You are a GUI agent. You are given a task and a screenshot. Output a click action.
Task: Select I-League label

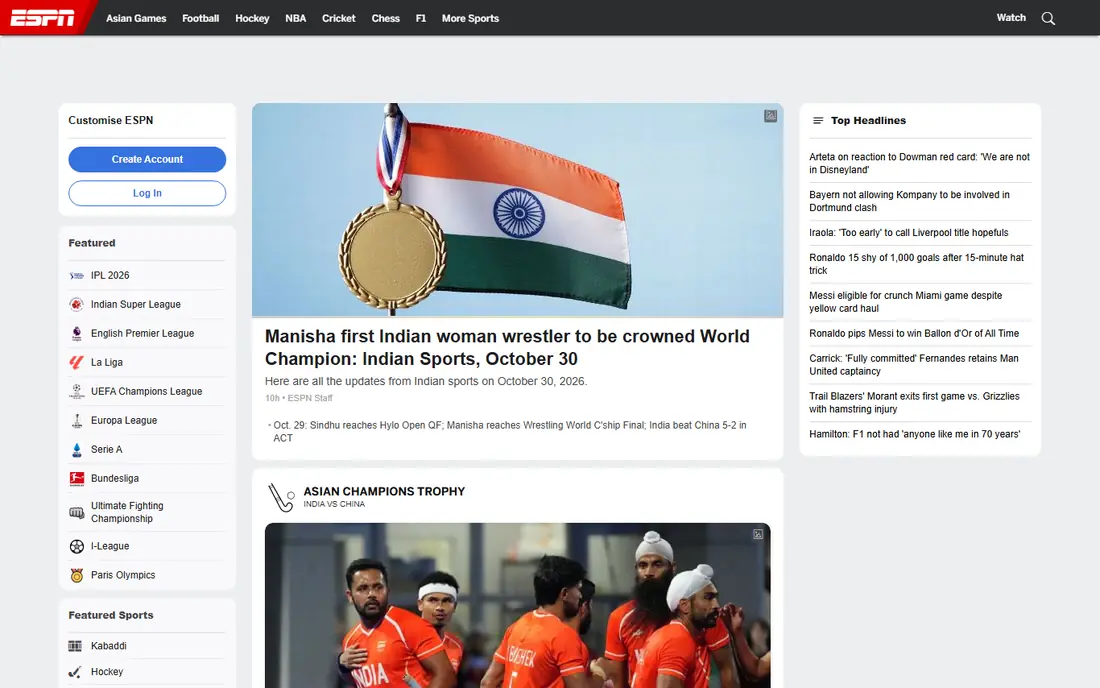coord(110,546)
